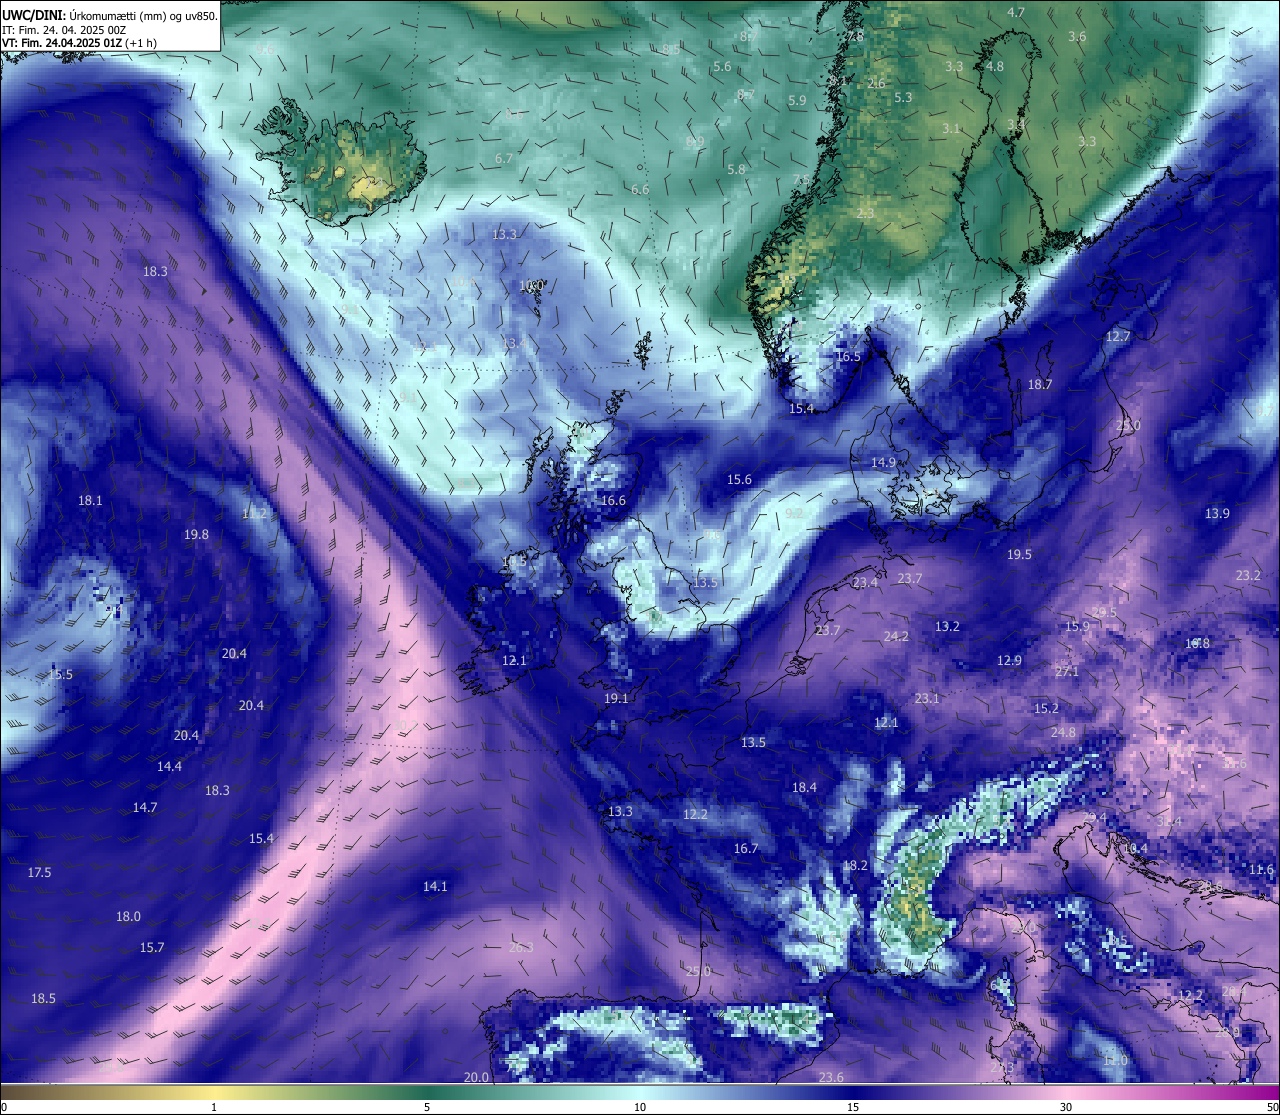Click the 'UWC/DINI: Úrkomumætti (mm) og uv850.' title text

(109, 15)
